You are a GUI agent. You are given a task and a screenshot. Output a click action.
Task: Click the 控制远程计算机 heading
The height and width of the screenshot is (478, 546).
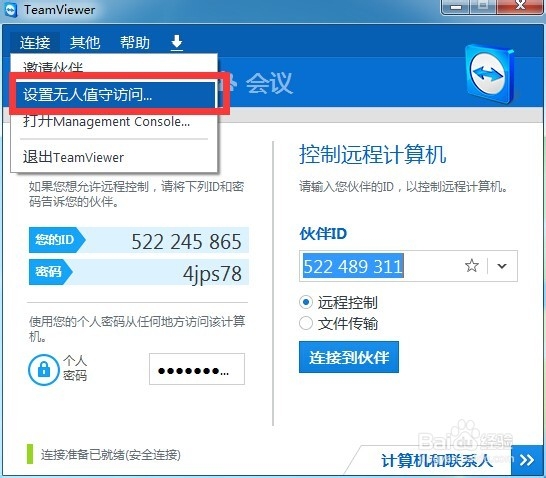click(373, 154)
